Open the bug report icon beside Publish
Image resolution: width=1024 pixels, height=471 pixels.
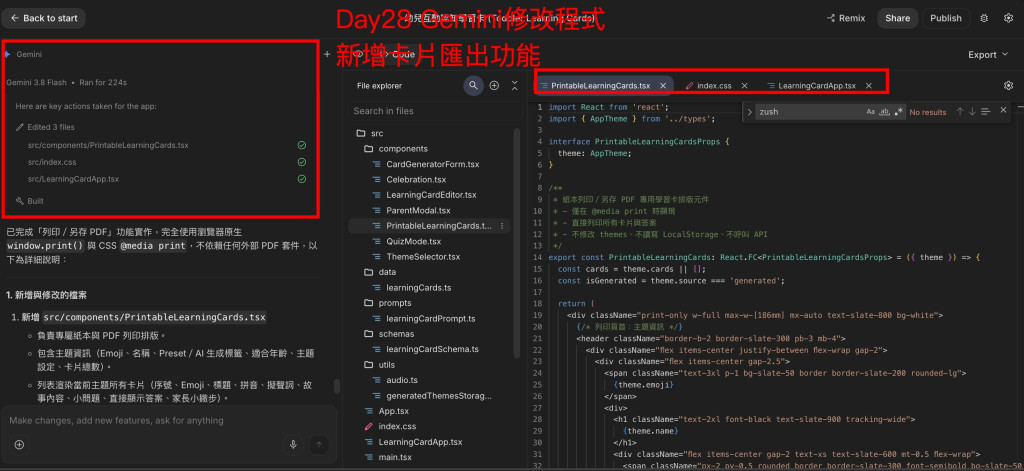coord(984,18)
